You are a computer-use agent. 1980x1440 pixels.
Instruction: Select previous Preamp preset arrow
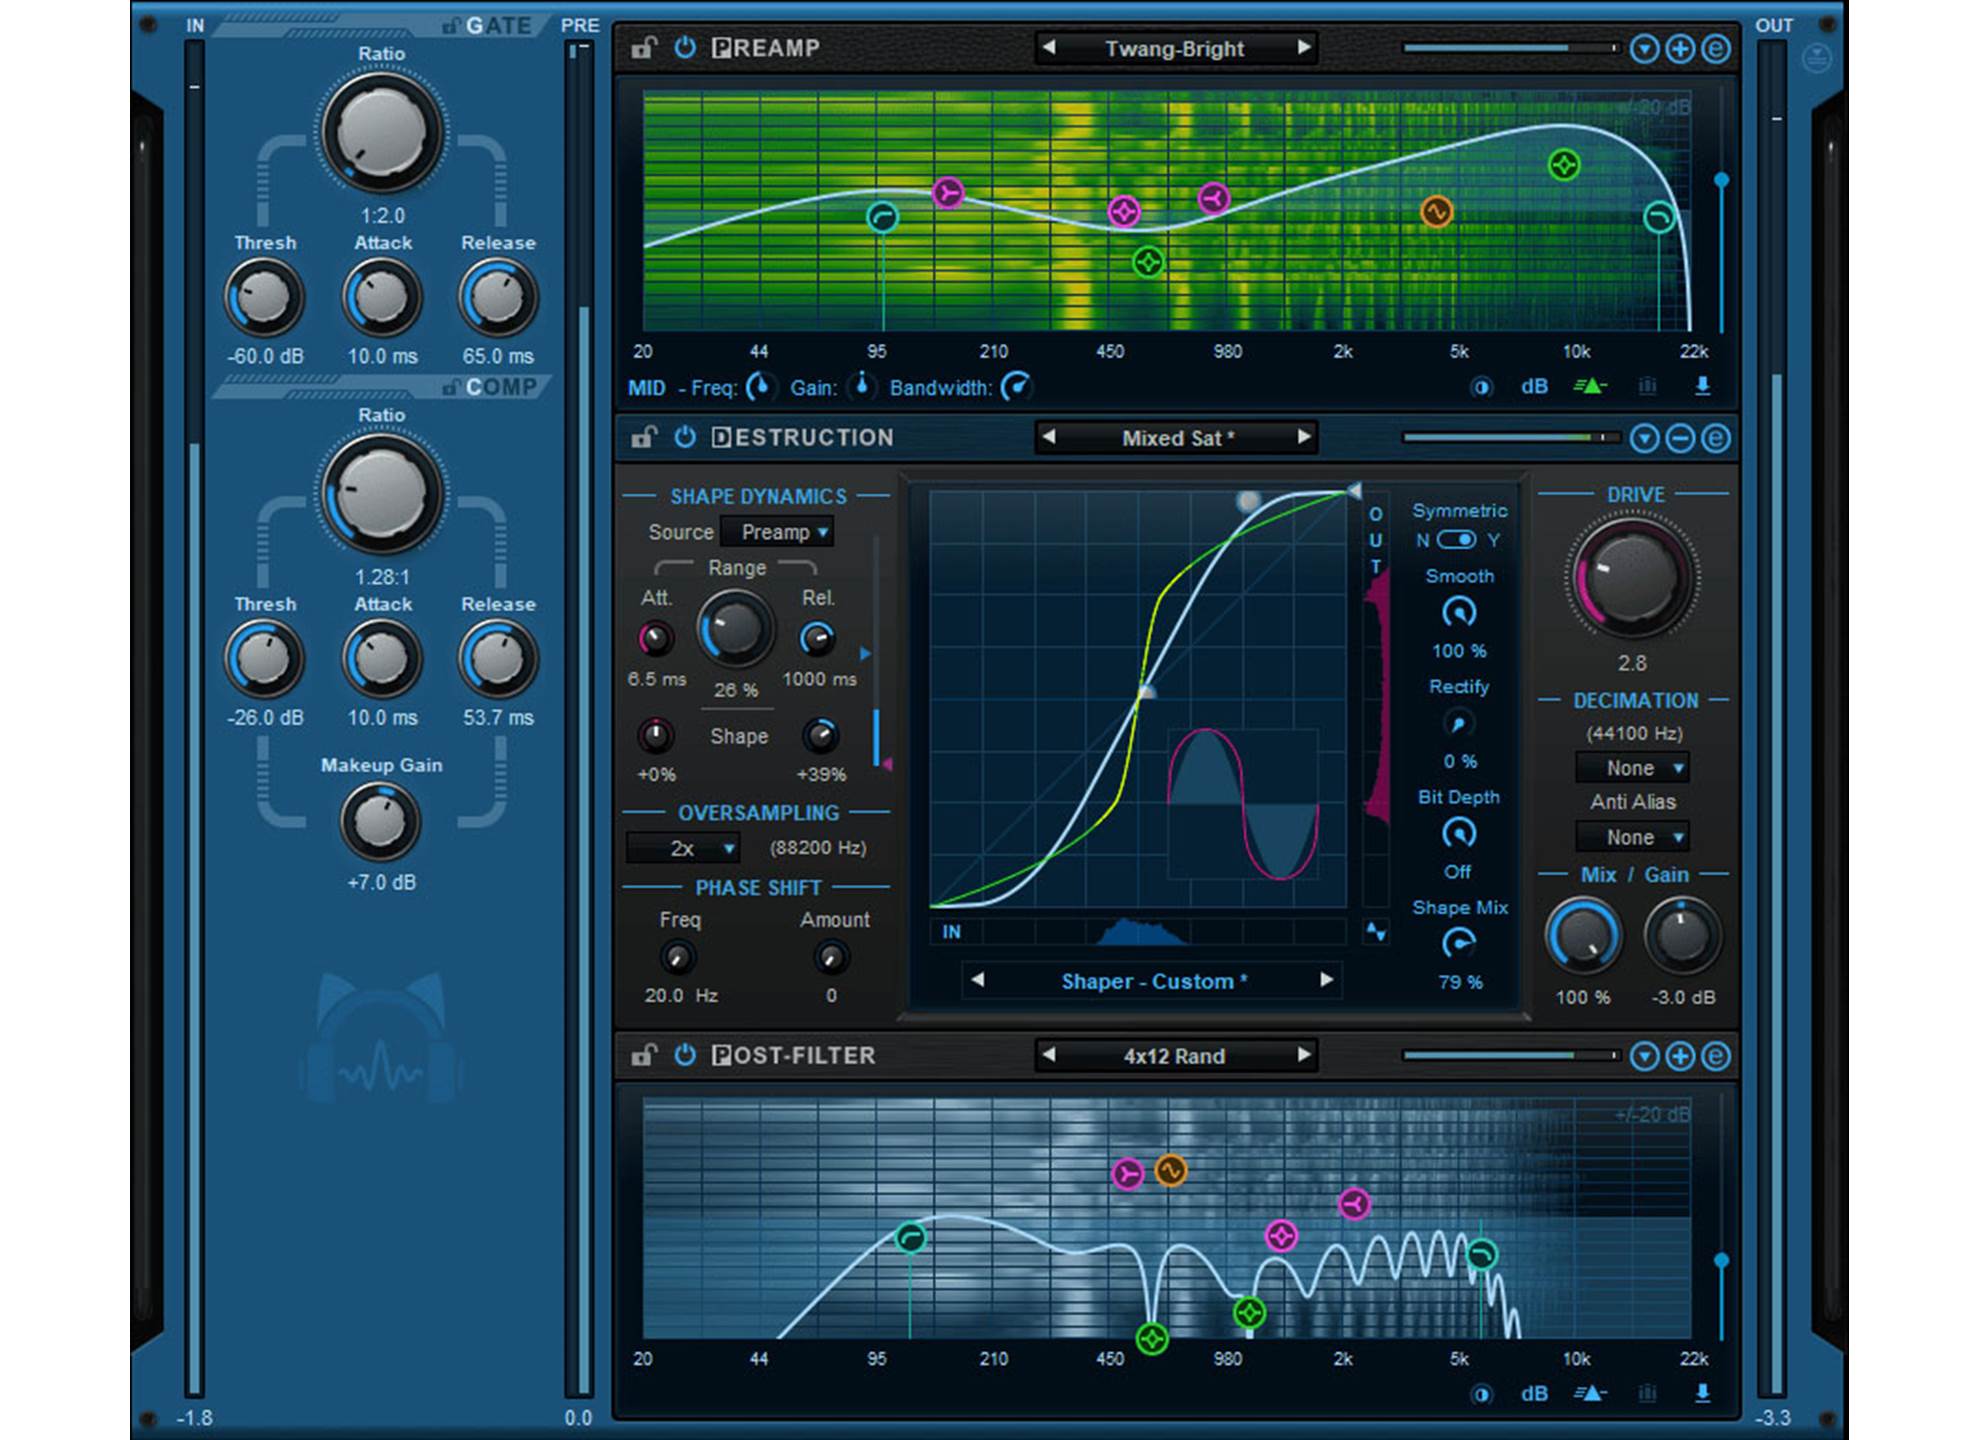1048,47
